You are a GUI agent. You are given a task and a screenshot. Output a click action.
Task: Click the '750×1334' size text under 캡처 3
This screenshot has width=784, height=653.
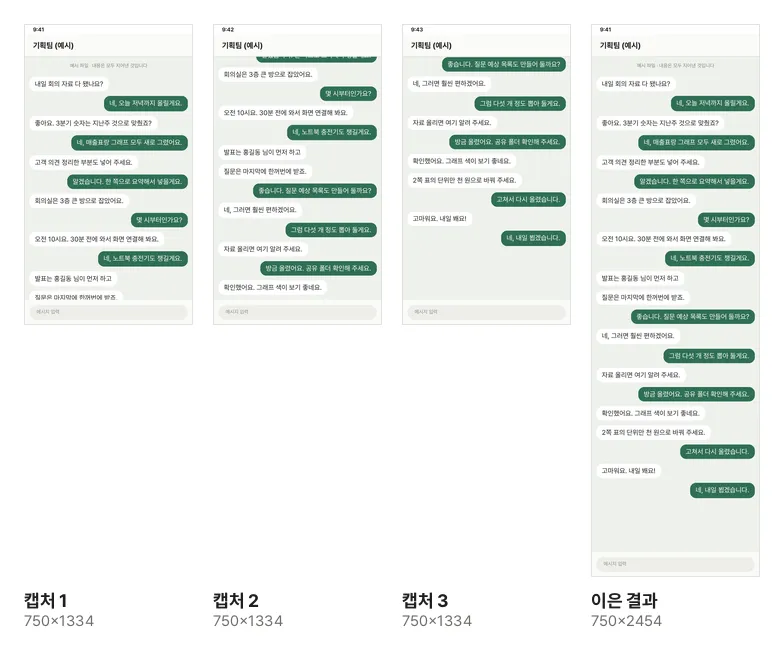pyautogui.click(x=437, y=621)
